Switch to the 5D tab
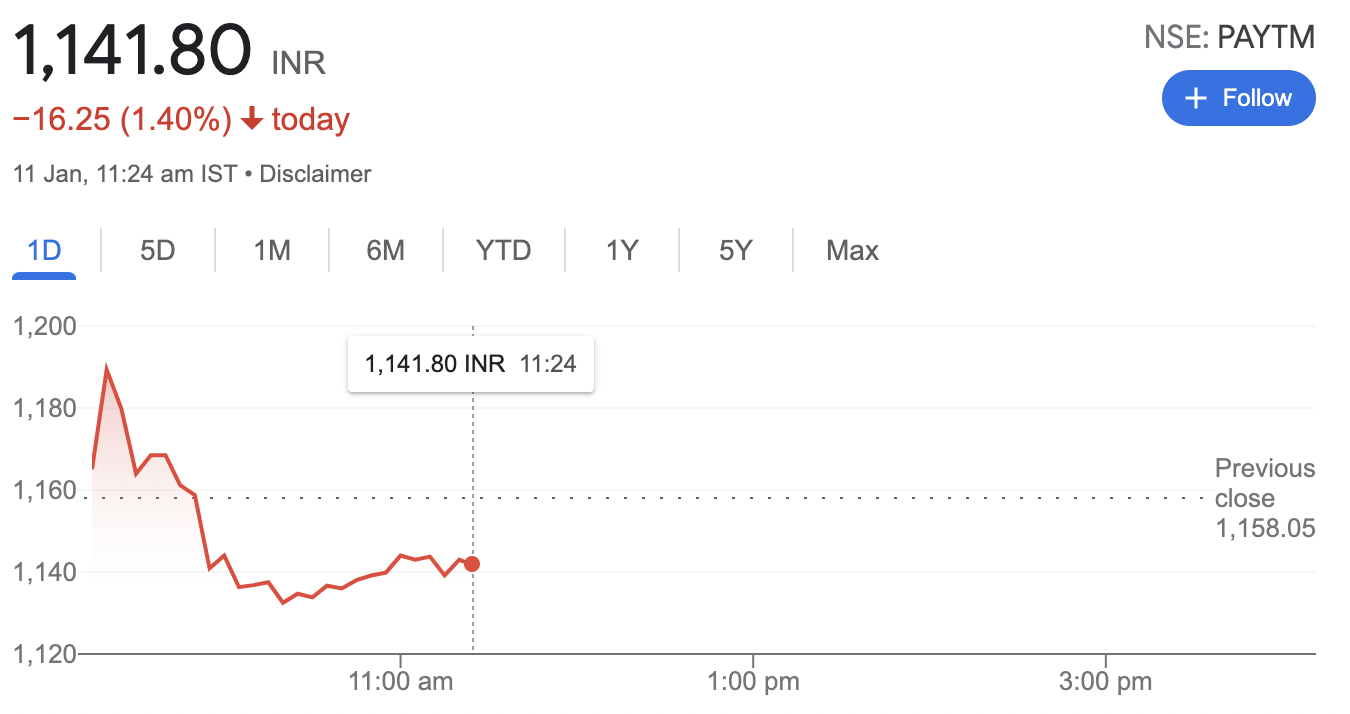1350x714 pixels. [x=157, y=250]
